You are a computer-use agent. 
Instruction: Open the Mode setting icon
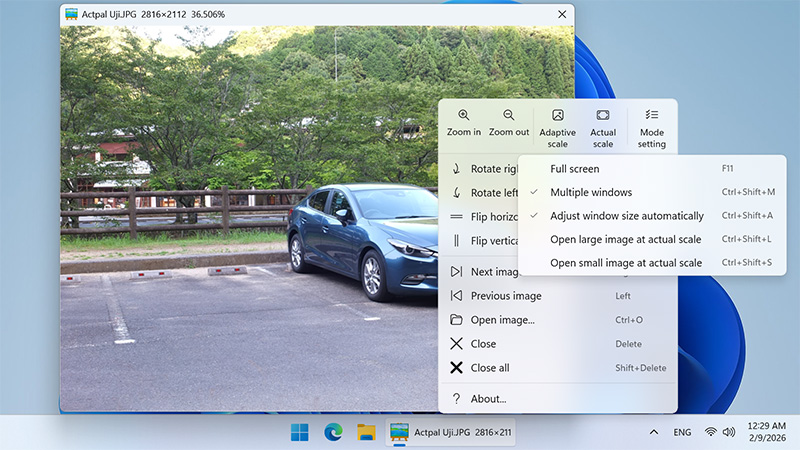click(x=652, y=116)
